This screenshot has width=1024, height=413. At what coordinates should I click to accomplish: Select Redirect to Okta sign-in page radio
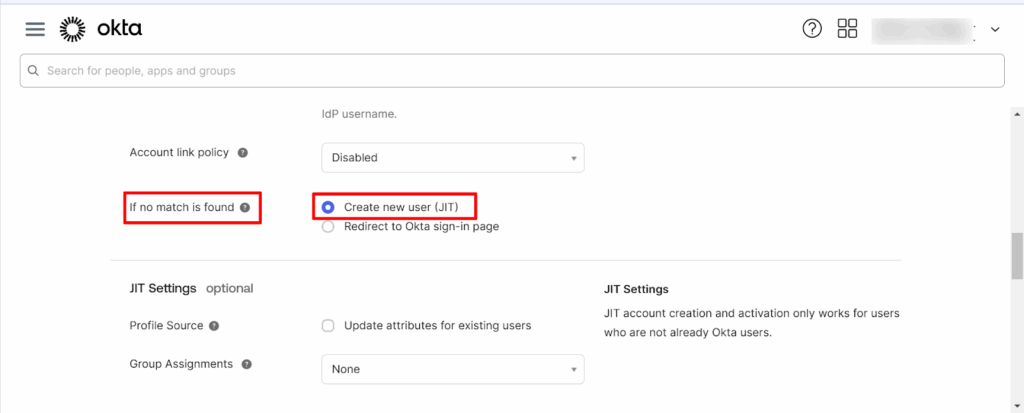coord(328,227)
